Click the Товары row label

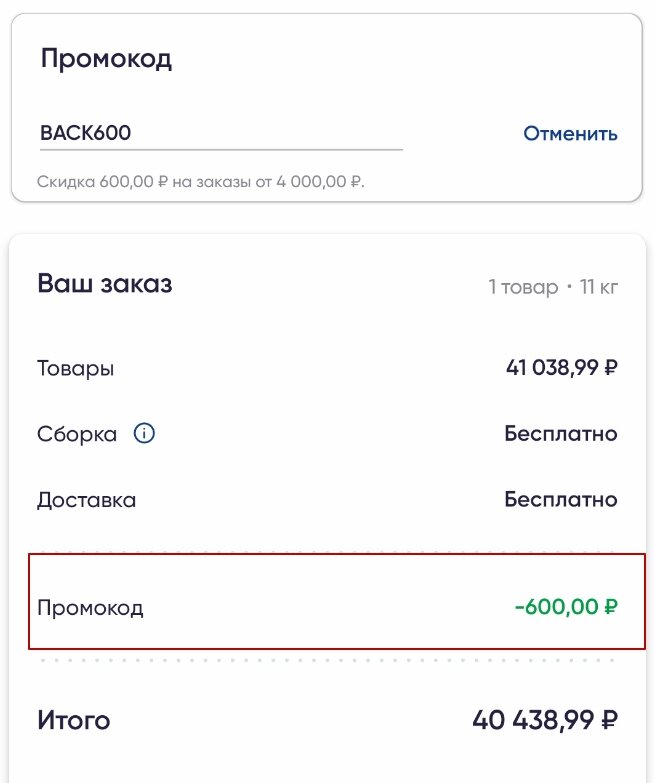point(76,368)
